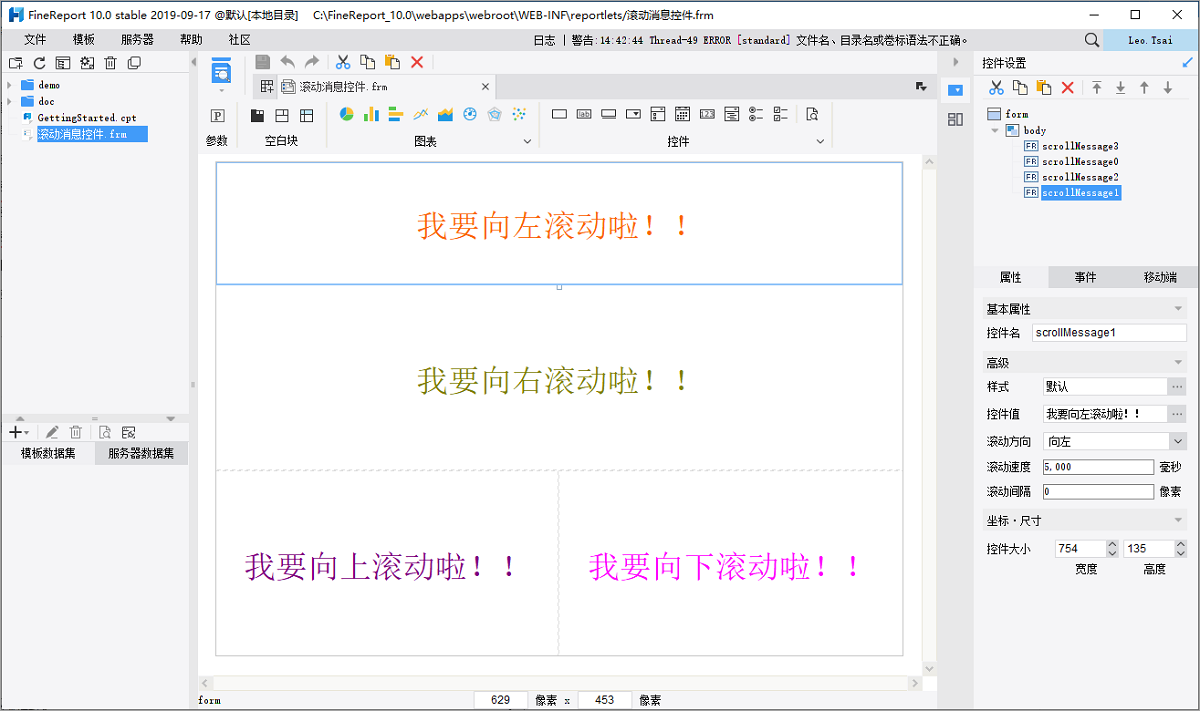
Task: Click the parameter panel P icon
Action: (217, 115)
